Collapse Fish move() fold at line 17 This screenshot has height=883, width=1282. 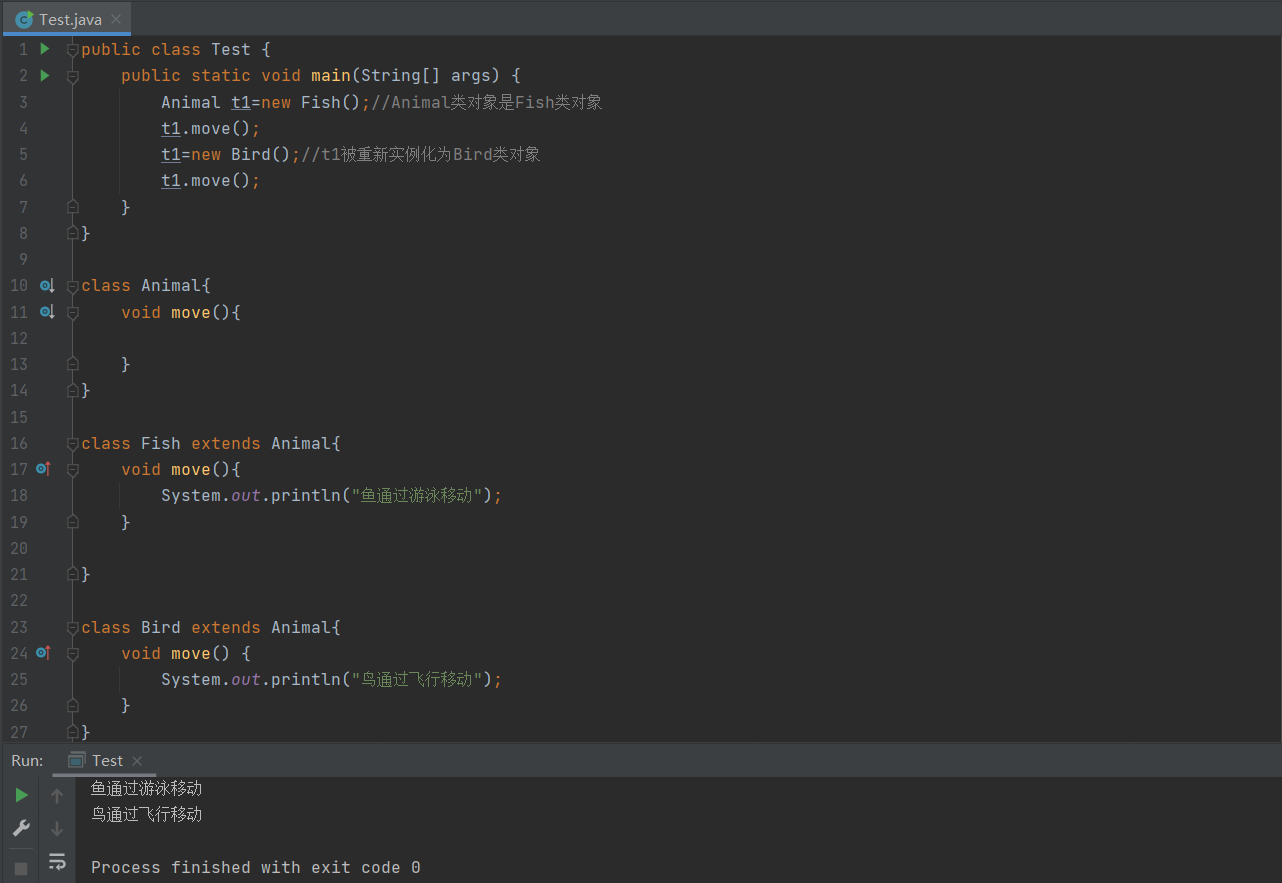(x=72, y=469)
